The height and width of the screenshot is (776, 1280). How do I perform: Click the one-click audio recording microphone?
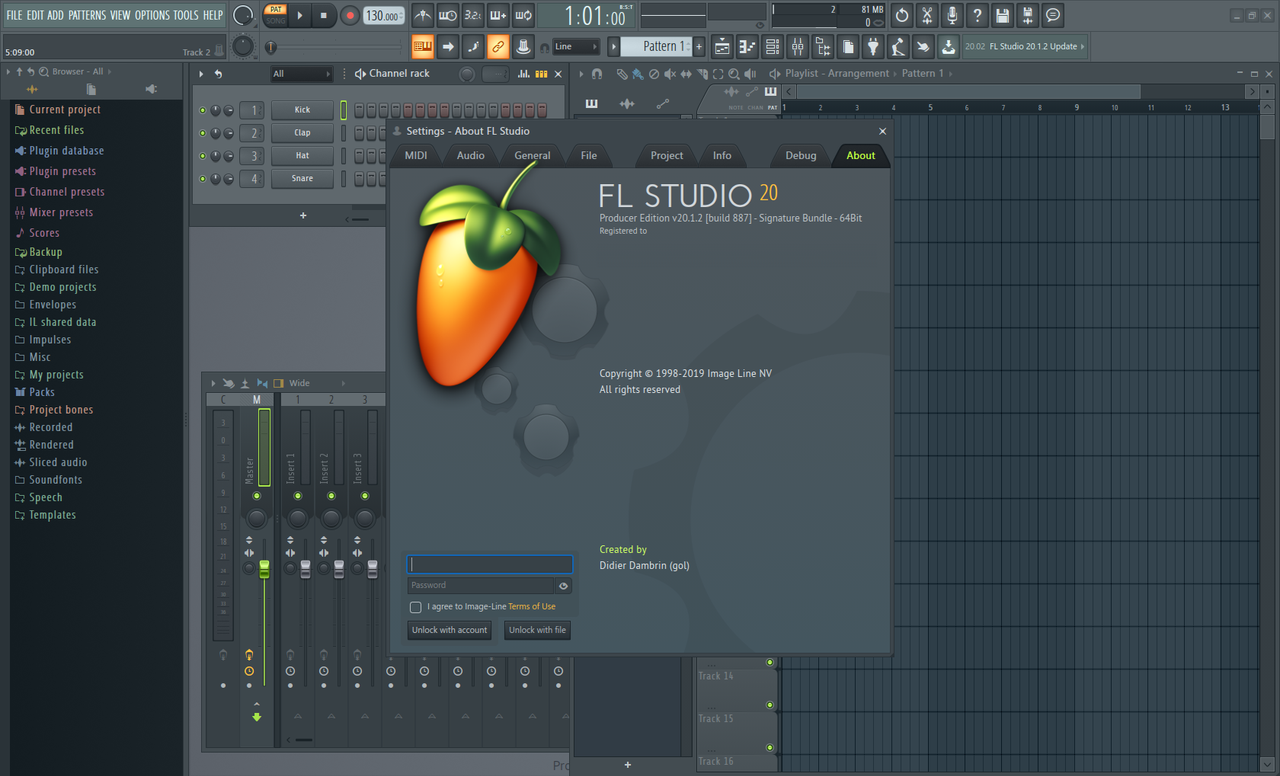952,15
